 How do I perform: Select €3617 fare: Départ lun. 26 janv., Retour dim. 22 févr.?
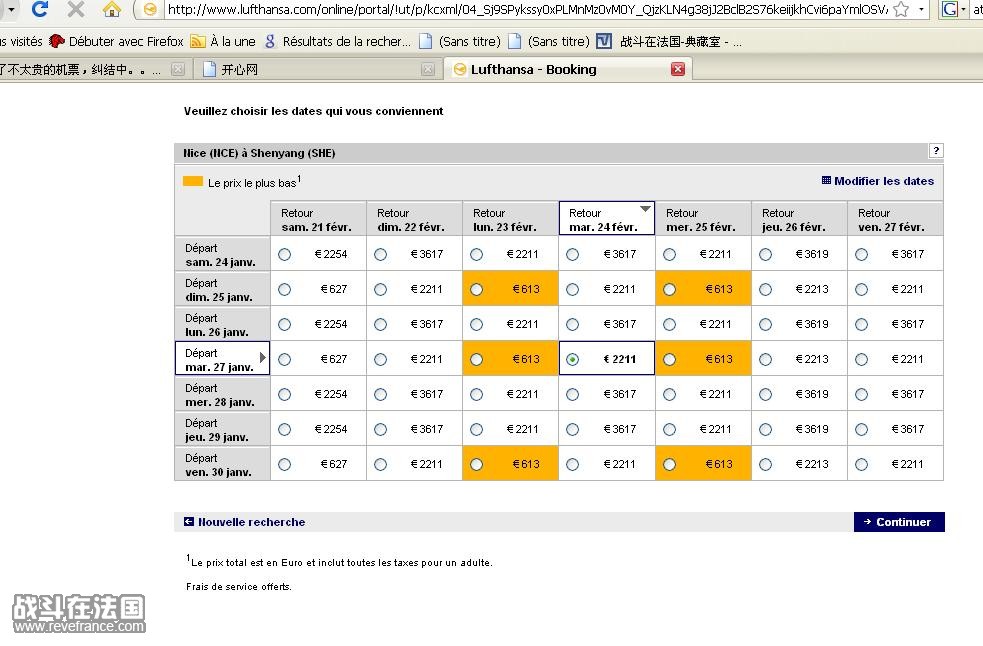(381, 325)
